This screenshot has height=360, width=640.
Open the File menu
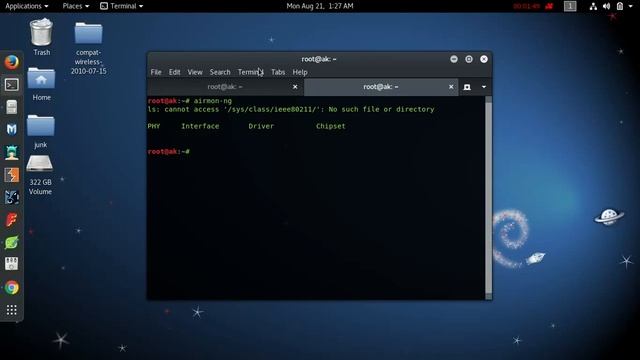point(156,72)
